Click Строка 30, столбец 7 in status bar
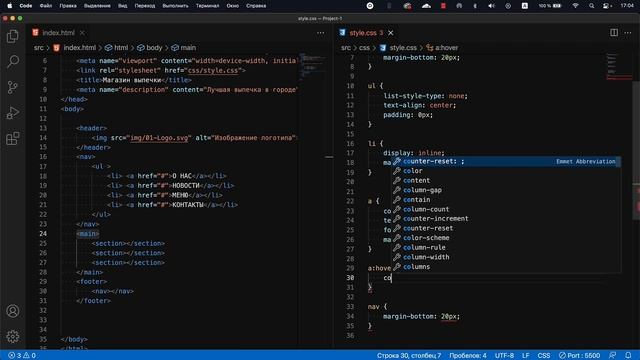Viewport: 640px width, 360px height. pyautogui.click(x=409, y=356)
